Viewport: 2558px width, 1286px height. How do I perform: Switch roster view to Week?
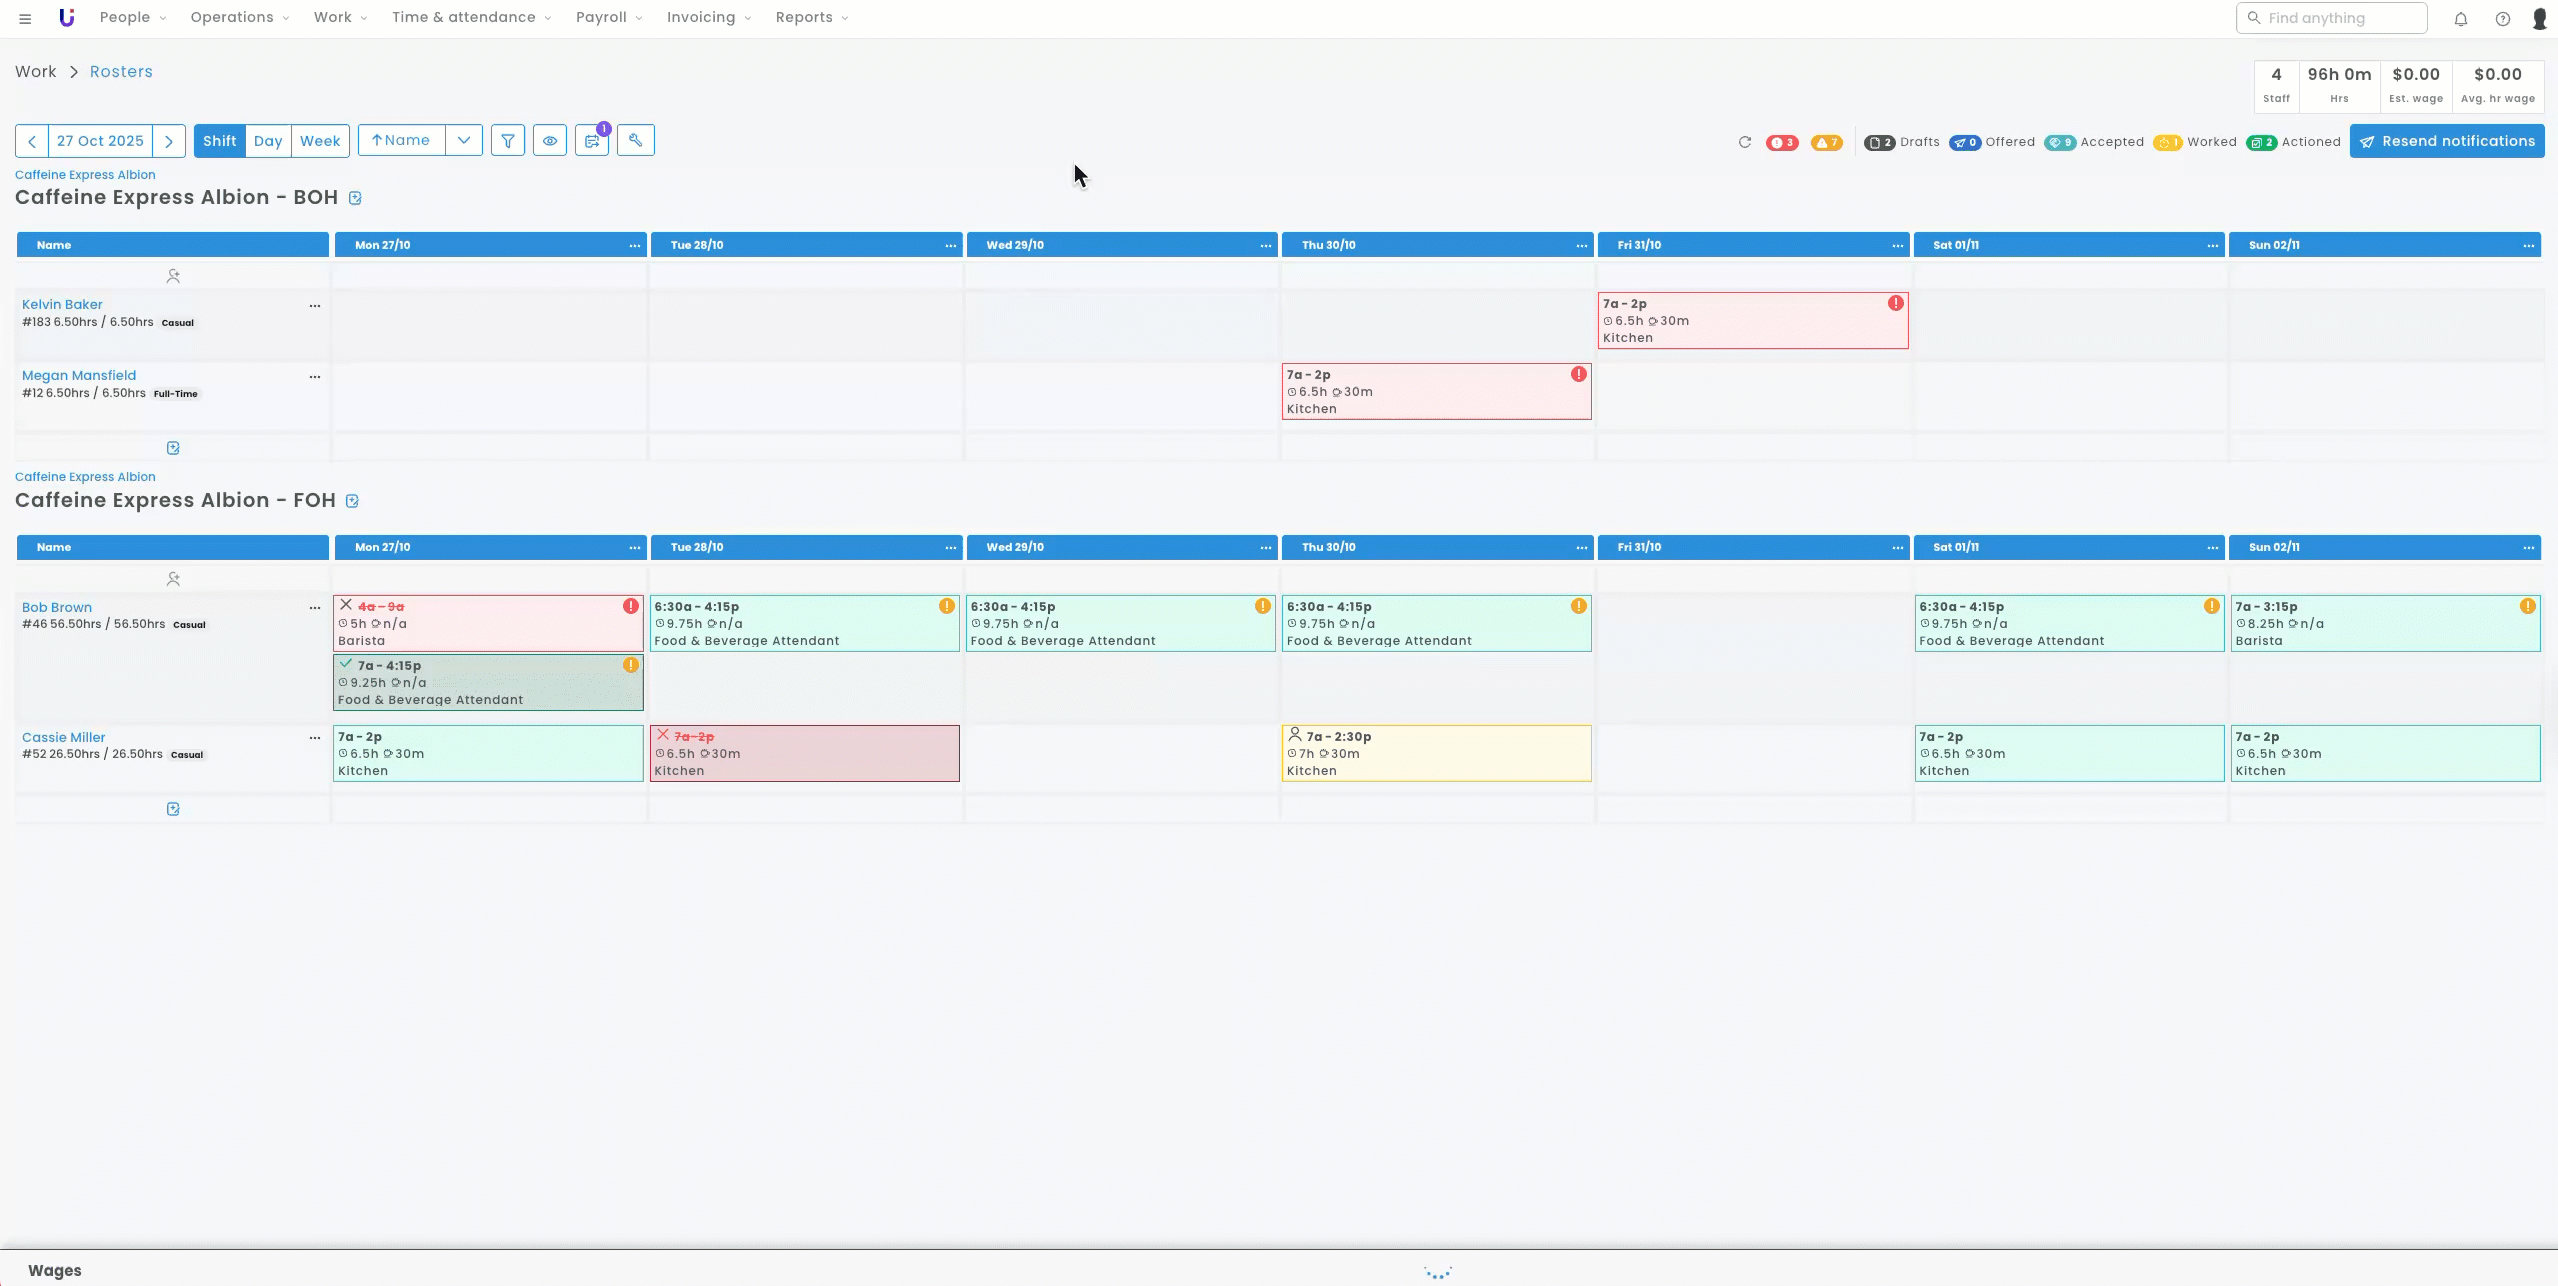click(320, 141)
